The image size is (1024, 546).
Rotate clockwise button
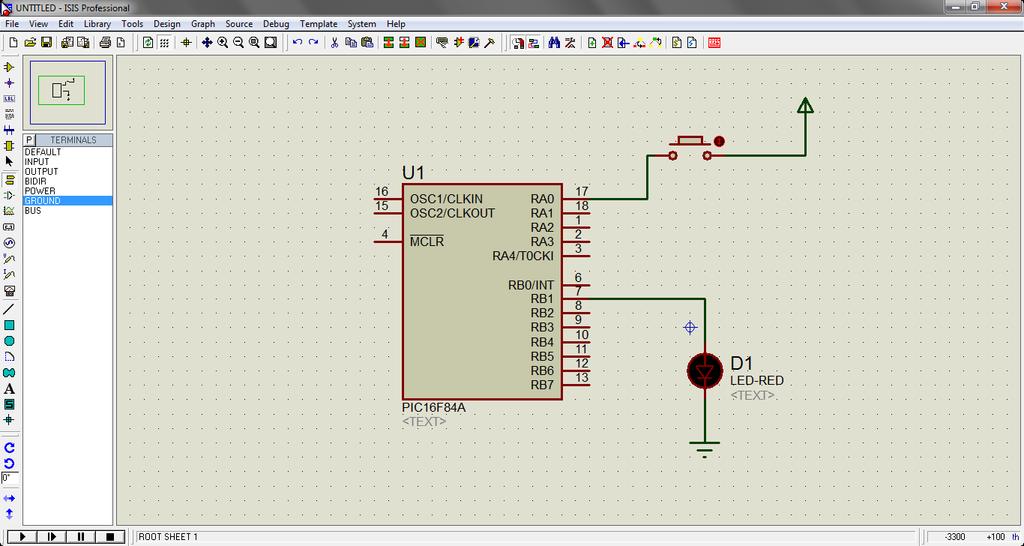coord(9,448)
